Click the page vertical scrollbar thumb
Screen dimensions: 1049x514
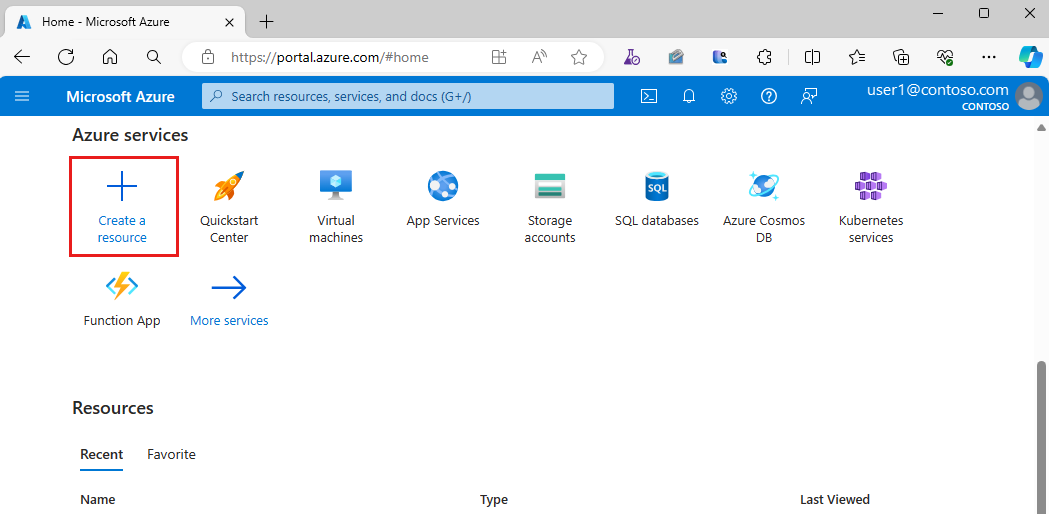coord(1040,438)
